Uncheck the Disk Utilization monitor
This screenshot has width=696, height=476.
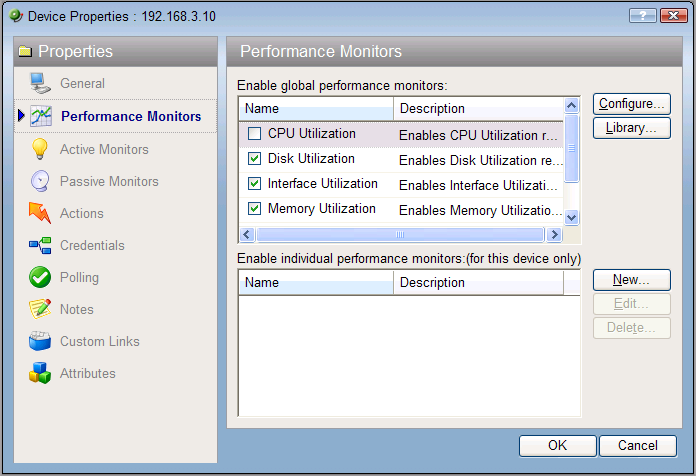coord(254,159)
